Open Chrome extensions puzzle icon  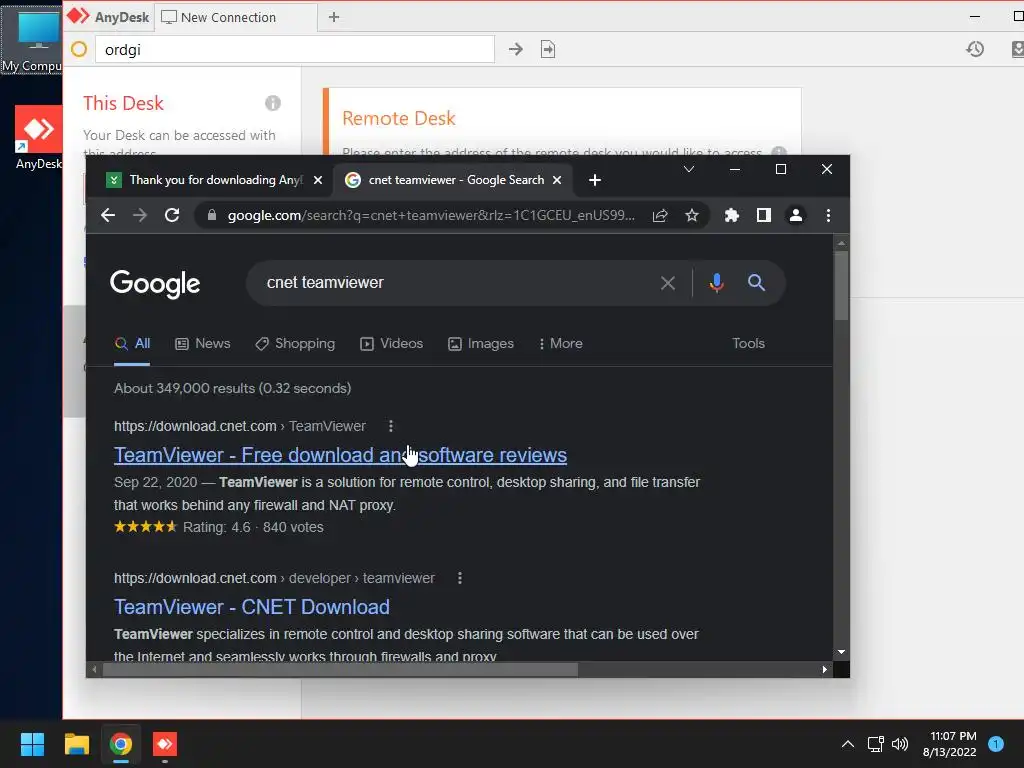(x=731, y=216)
